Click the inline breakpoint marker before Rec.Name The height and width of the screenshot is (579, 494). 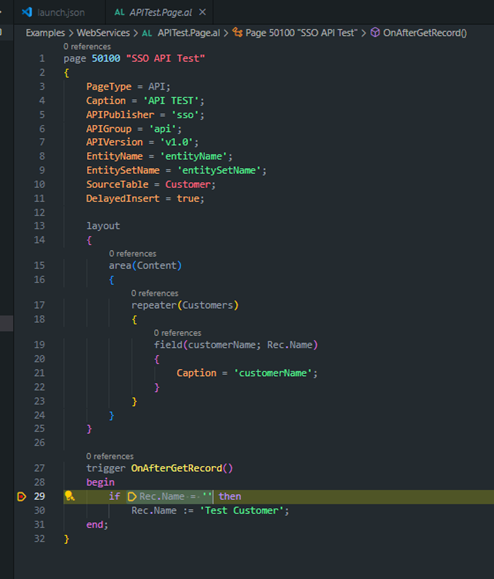click(131, 497)
